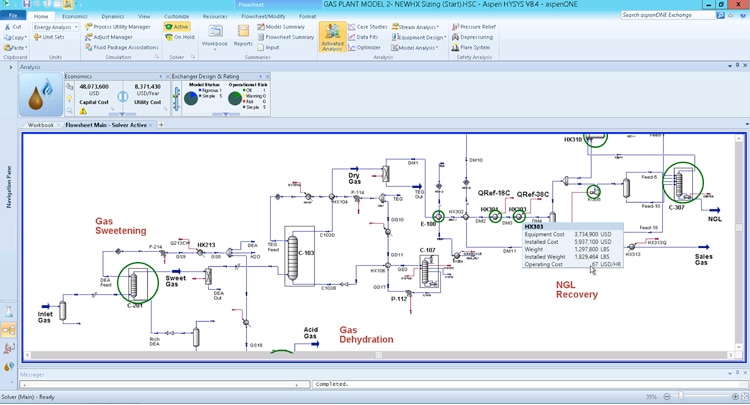Set the solver to Active

[x=177, y=27]
